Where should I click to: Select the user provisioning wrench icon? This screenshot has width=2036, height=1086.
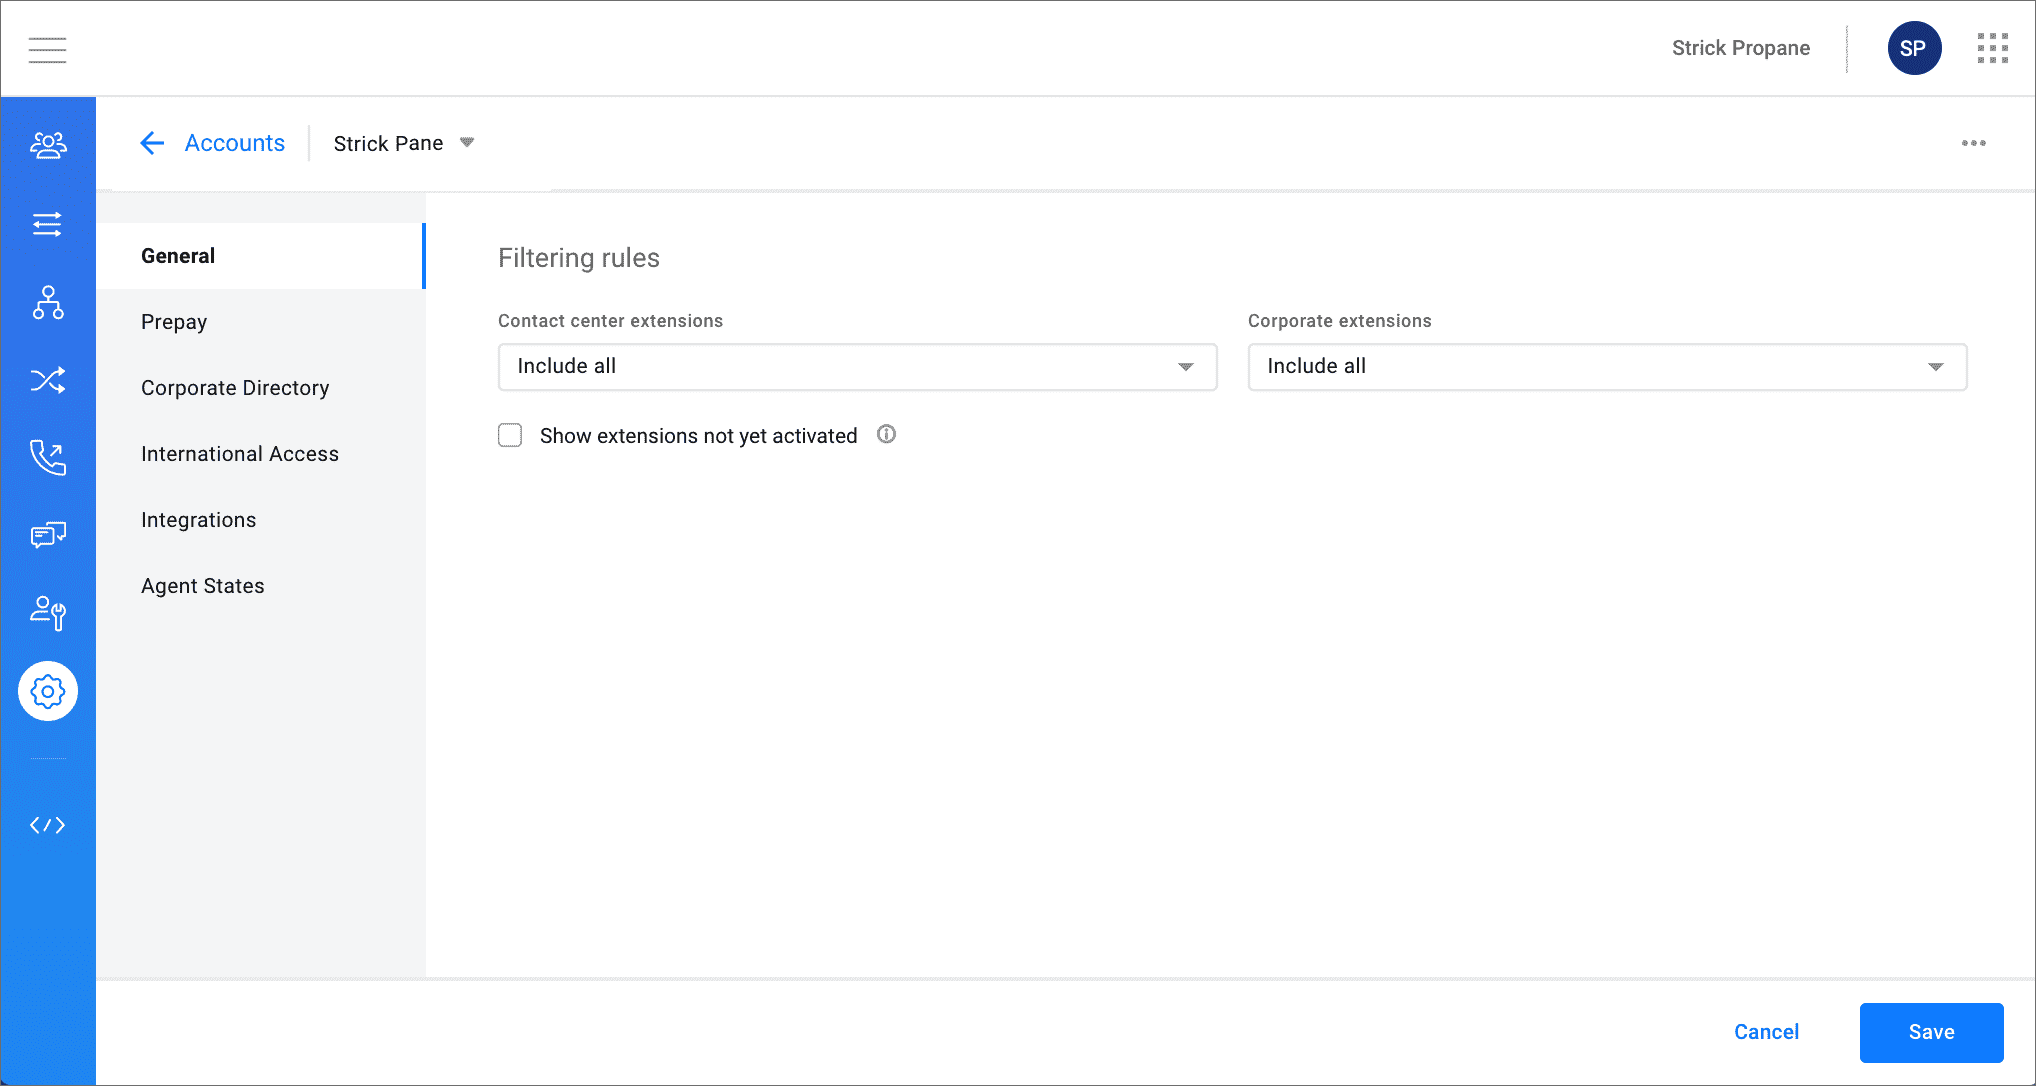tap(47, 613)
